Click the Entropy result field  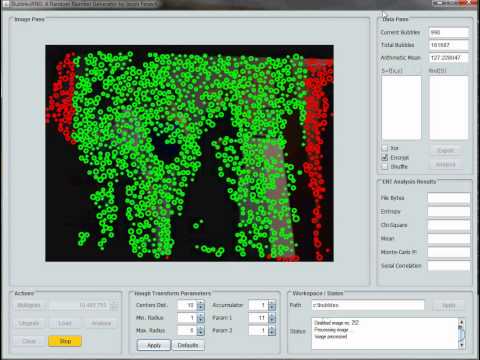449,212
